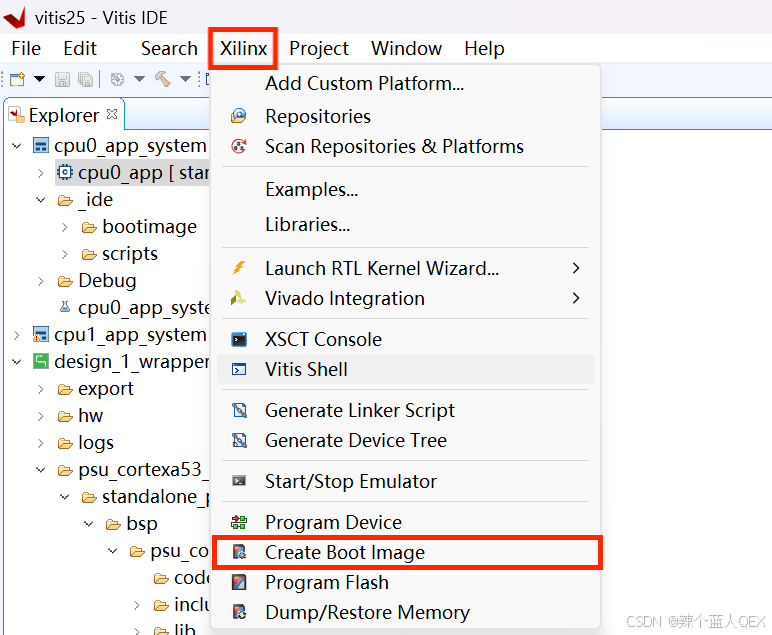Open the Xilinx menu

pyautogui.click(x=243, y=48)
